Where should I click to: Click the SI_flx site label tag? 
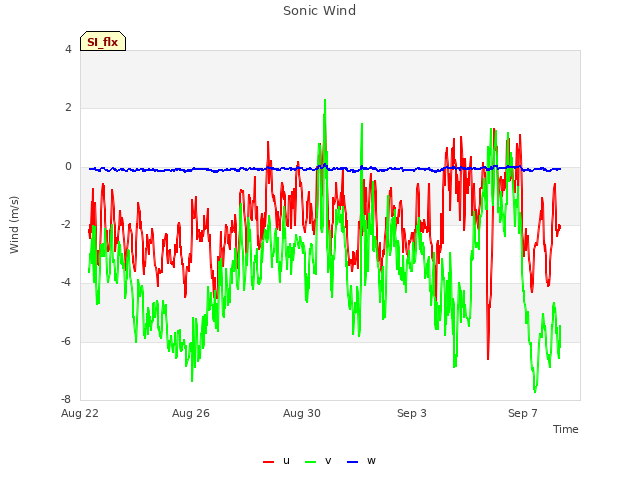pos(103,41)
